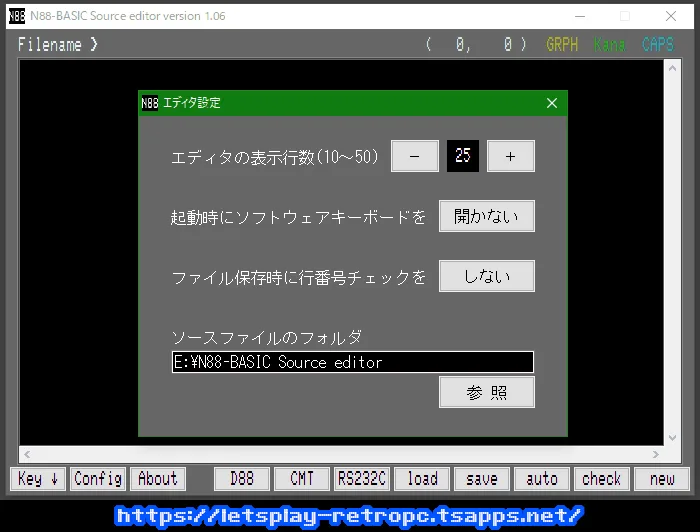Toggle the GRPH key indicator
700x532 pixels.
click(x=562, y=45)
